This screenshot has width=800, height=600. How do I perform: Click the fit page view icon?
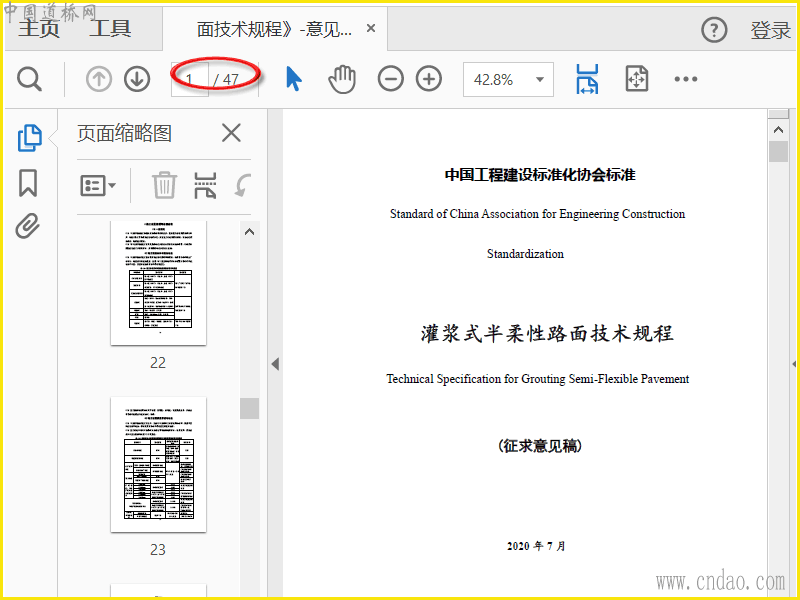coord(637,79)
